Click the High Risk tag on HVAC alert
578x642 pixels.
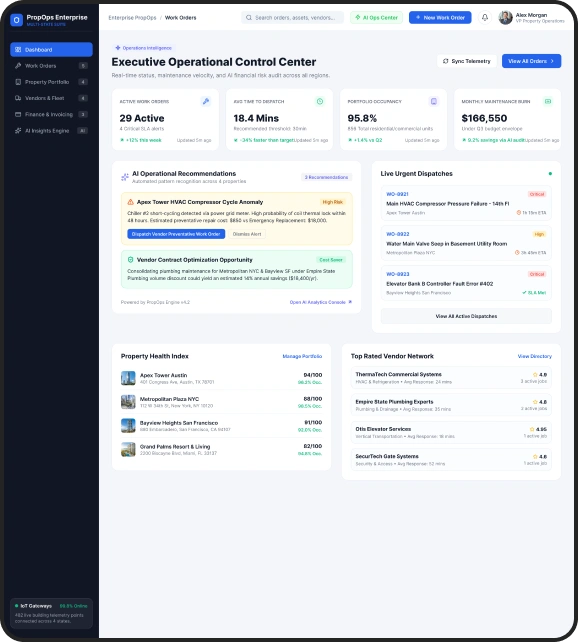point(332,202)
